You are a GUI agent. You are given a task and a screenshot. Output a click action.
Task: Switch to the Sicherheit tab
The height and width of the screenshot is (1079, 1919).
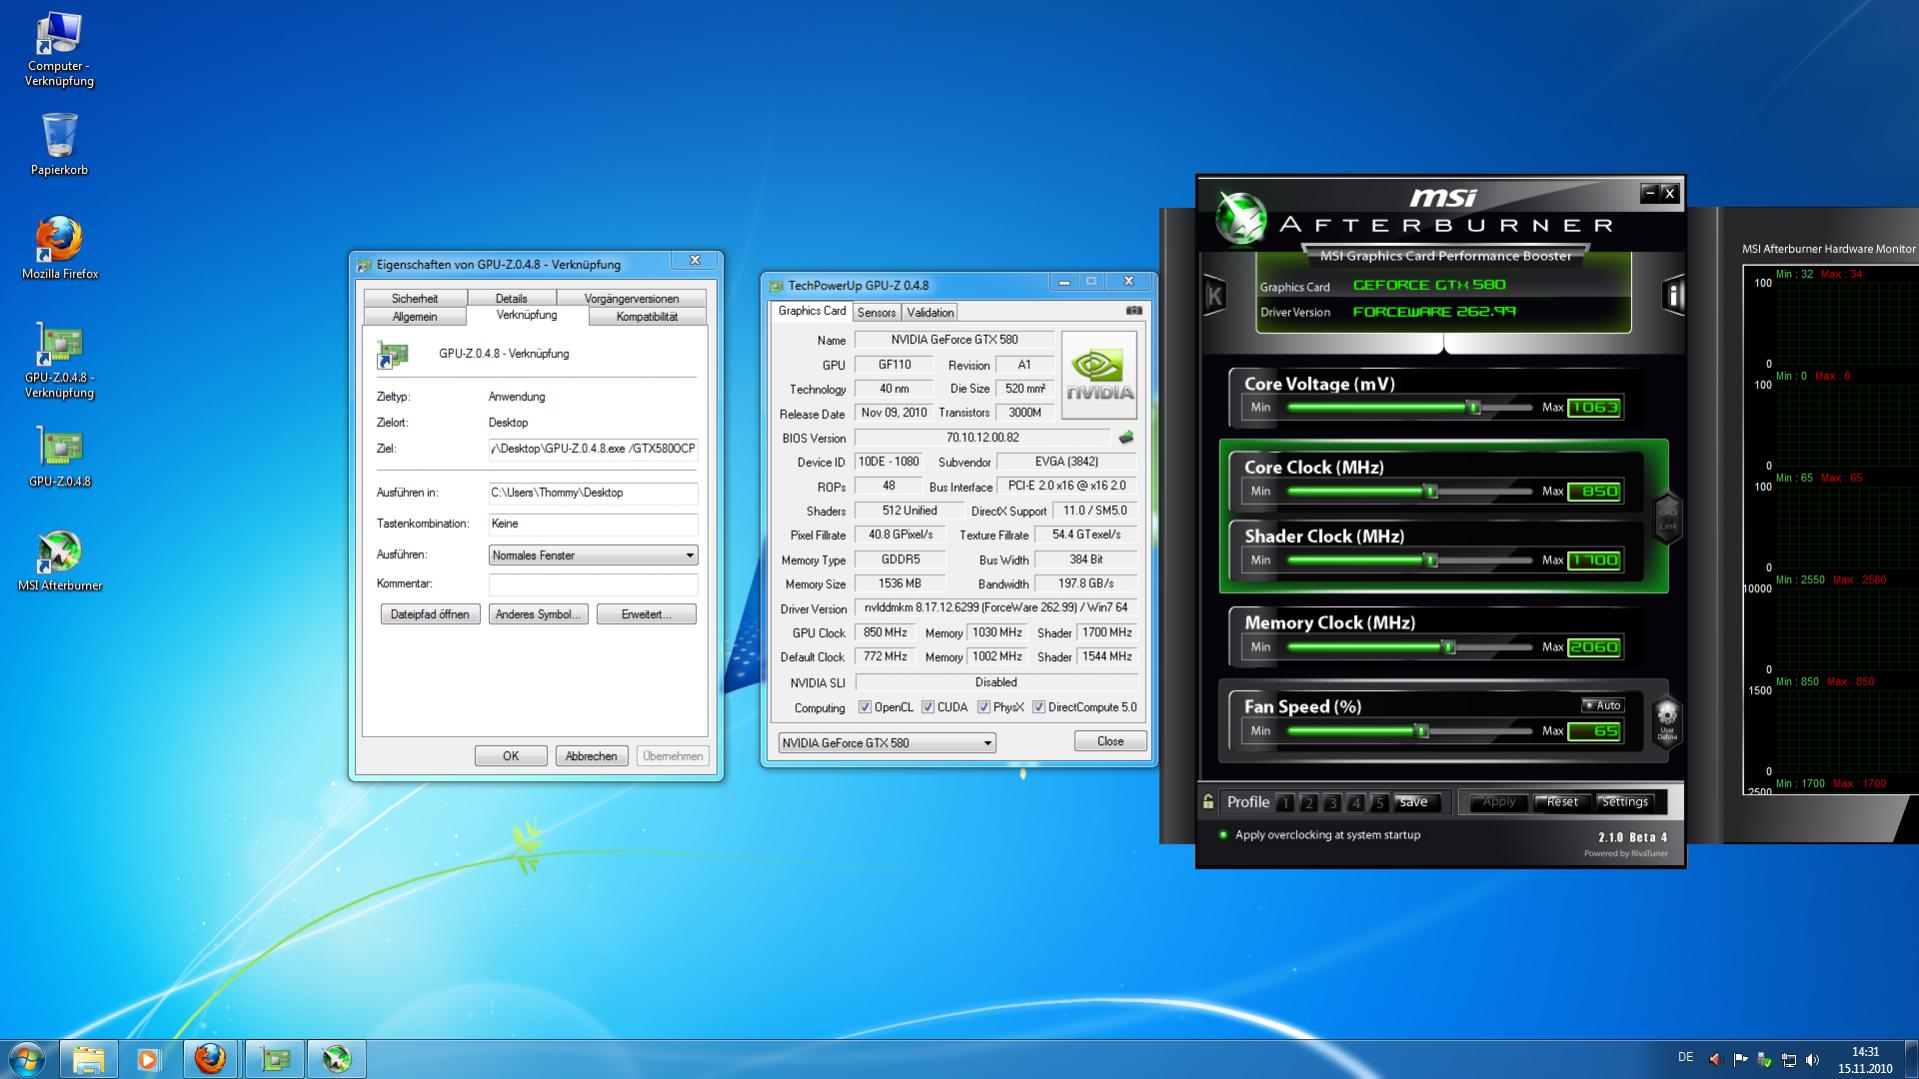point(415,299)
